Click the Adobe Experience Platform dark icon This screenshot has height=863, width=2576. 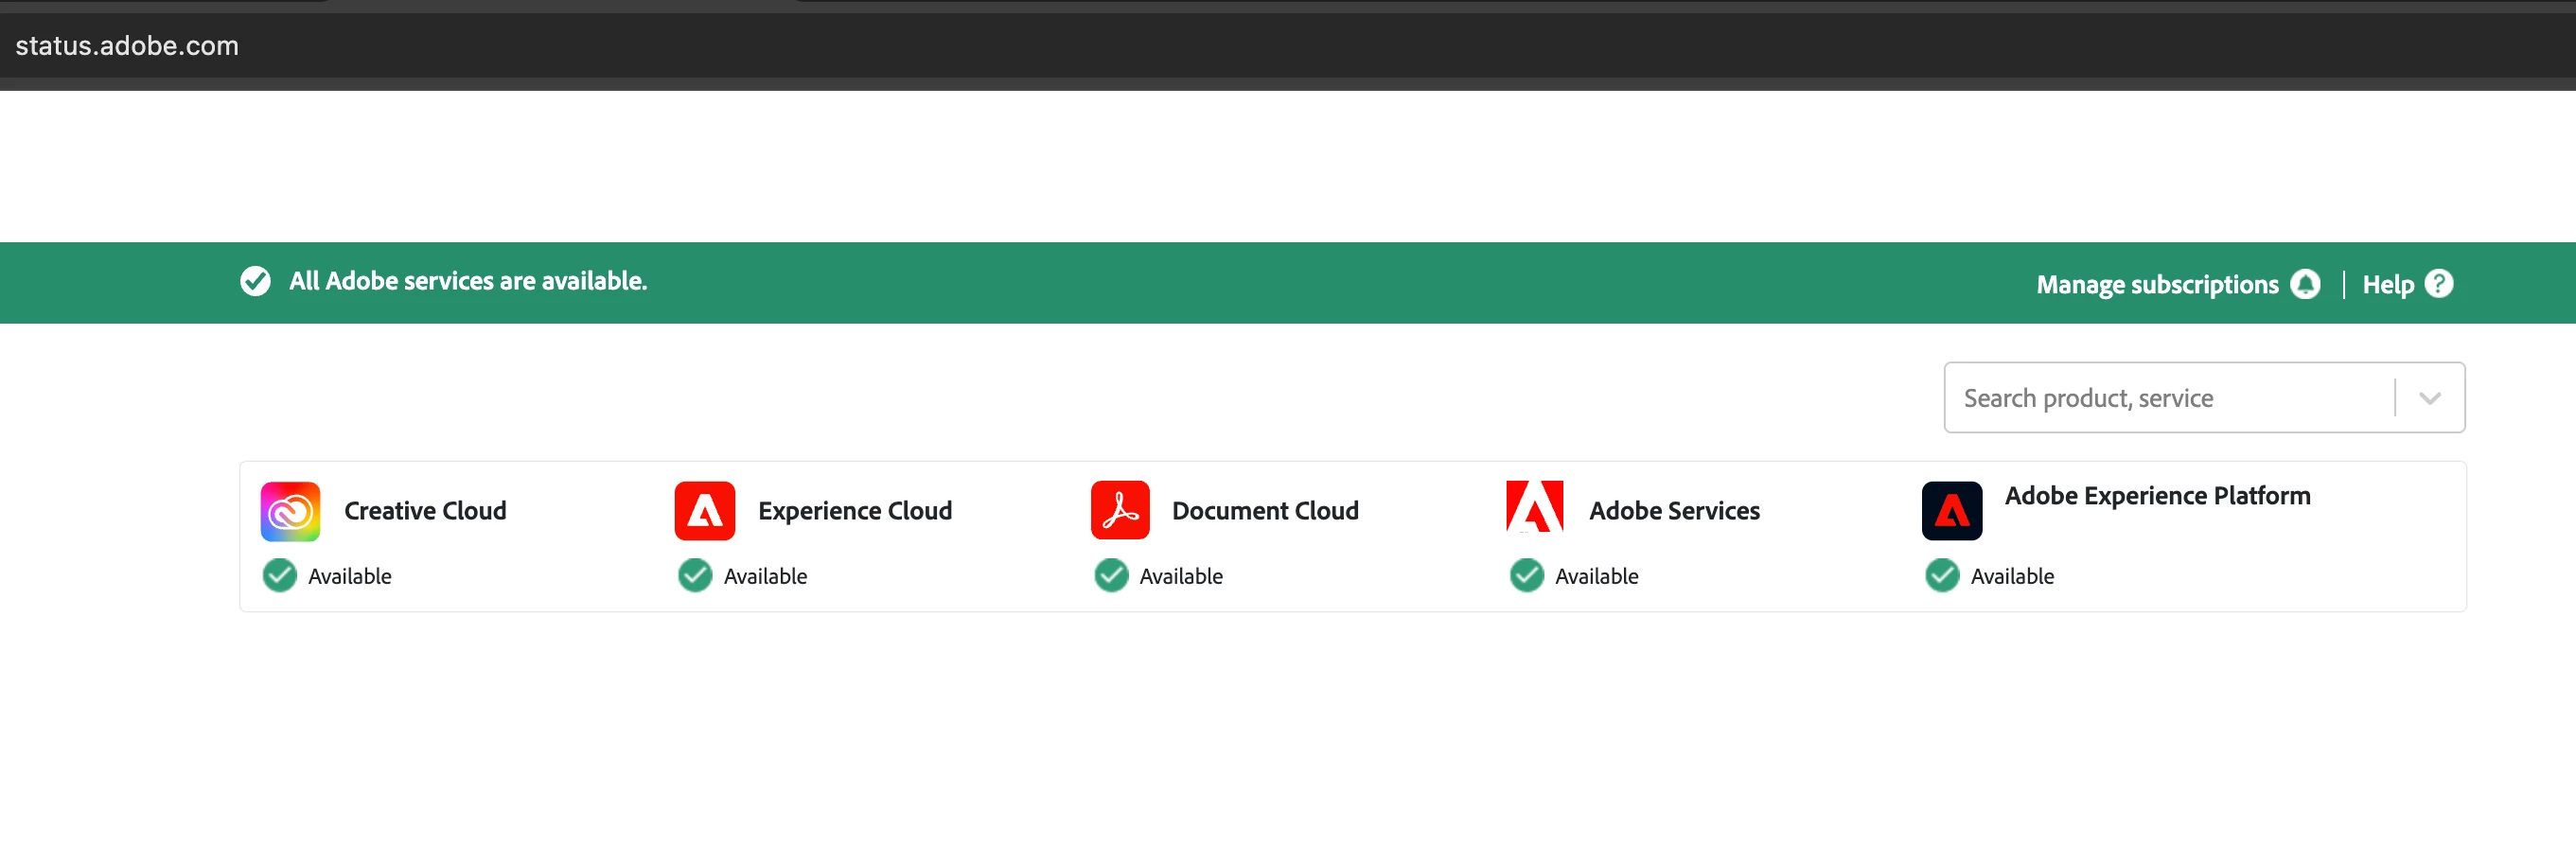1951,511
